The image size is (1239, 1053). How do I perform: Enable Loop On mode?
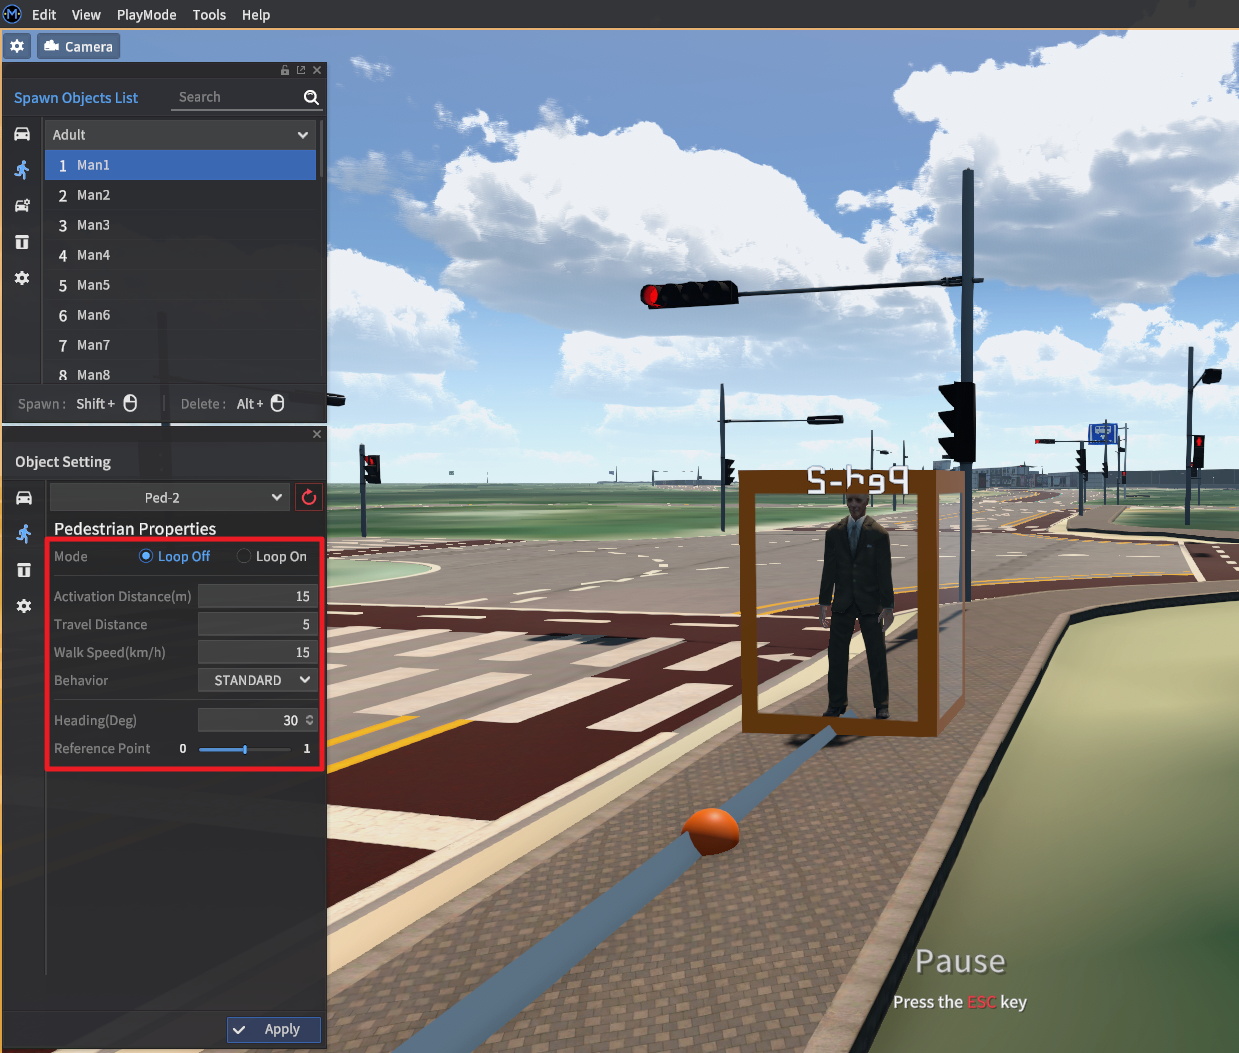coord(244,556)
